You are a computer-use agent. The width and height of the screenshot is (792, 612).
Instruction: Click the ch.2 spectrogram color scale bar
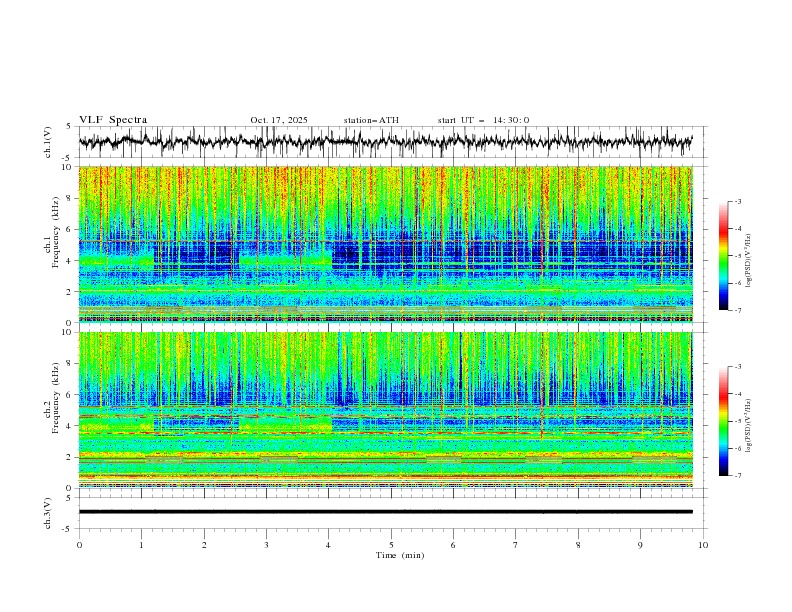tap(723, 421)
